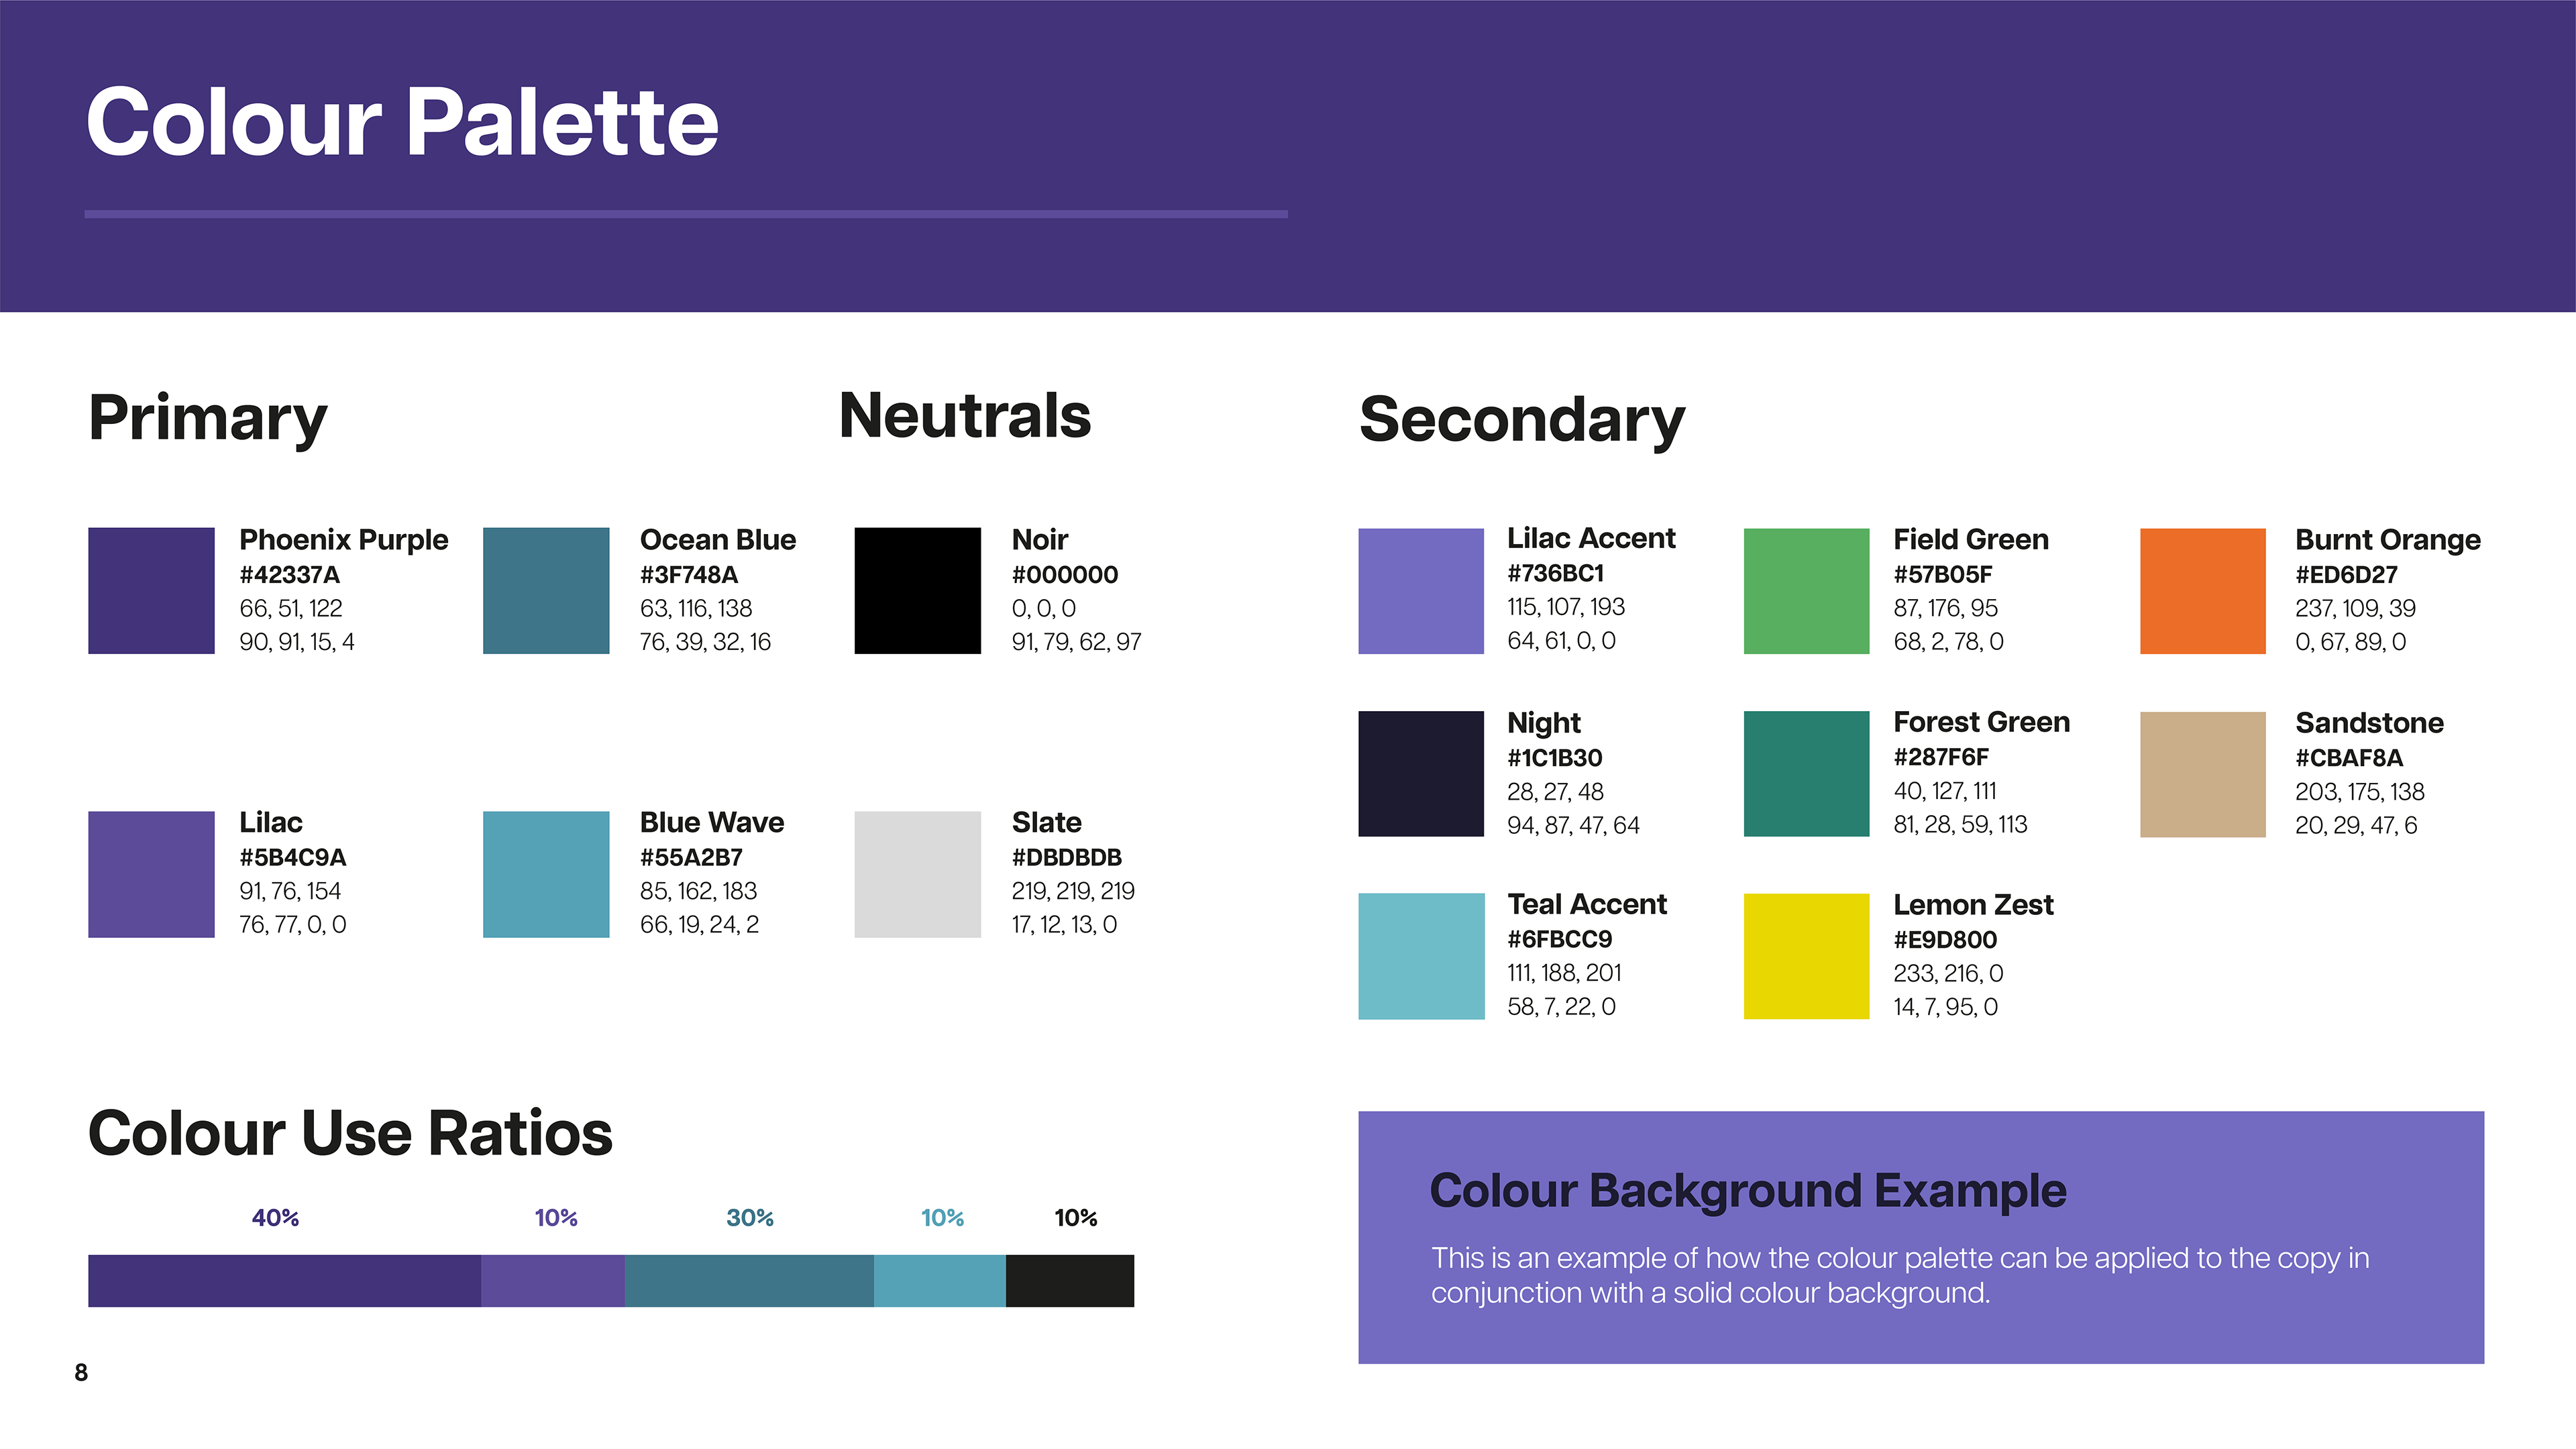Click the Noir black swatch

[x=918, y=591]
